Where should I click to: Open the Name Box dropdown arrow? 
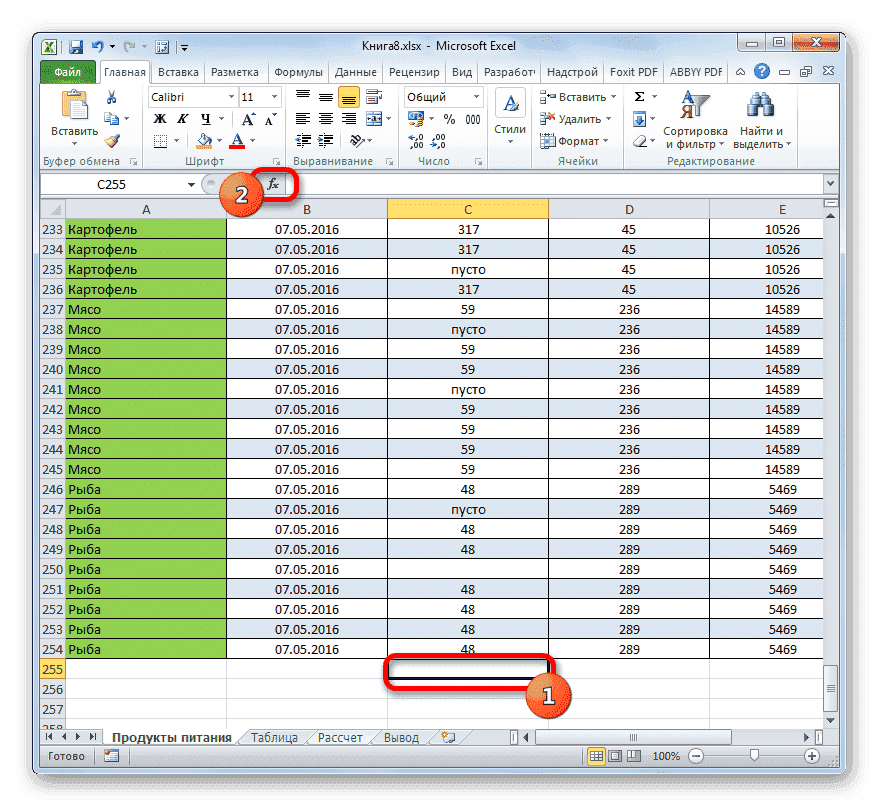pos(192,184)
